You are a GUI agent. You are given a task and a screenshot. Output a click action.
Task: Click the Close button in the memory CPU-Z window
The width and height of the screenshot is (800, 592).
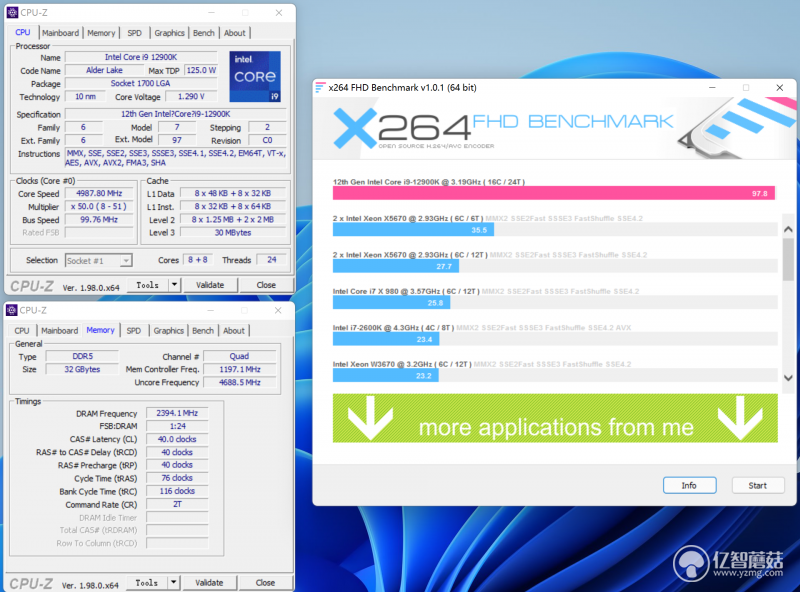(x=265, y=582)
